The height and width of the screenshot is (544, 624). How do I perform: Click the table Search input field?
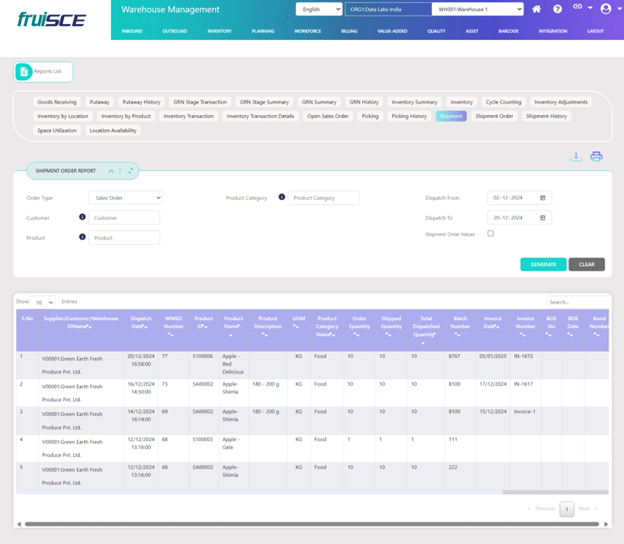tap(576, 301)
